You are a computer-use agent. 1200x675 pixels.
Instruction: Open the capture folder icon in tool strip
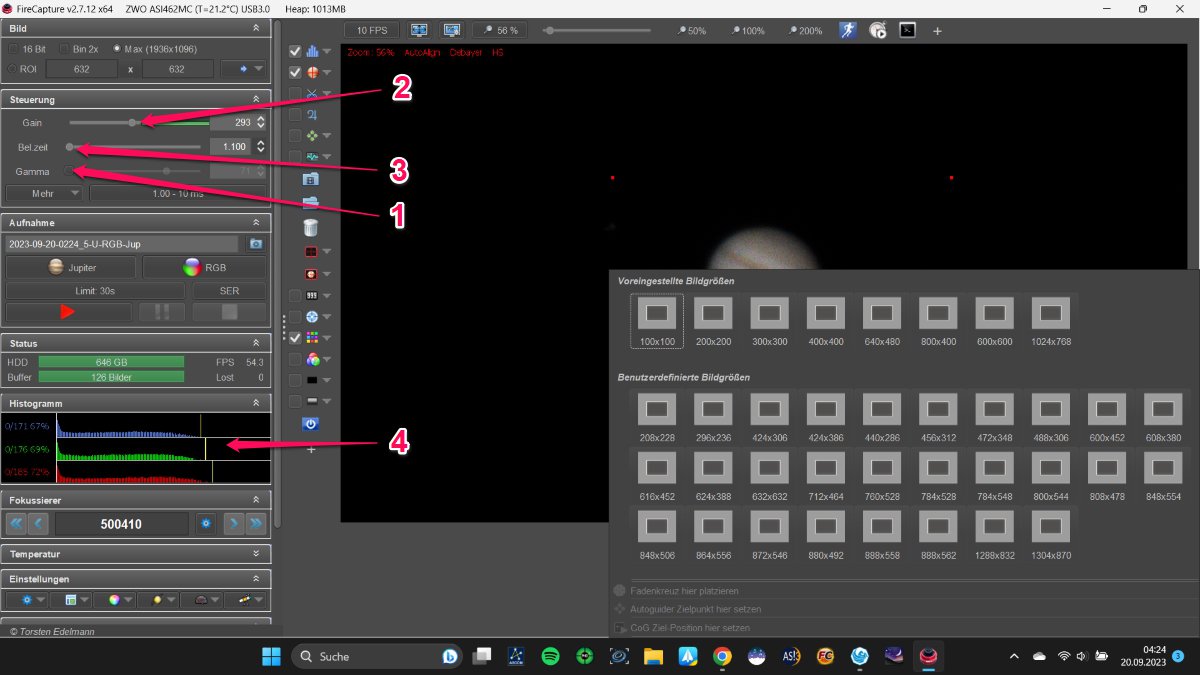[310, 204]
